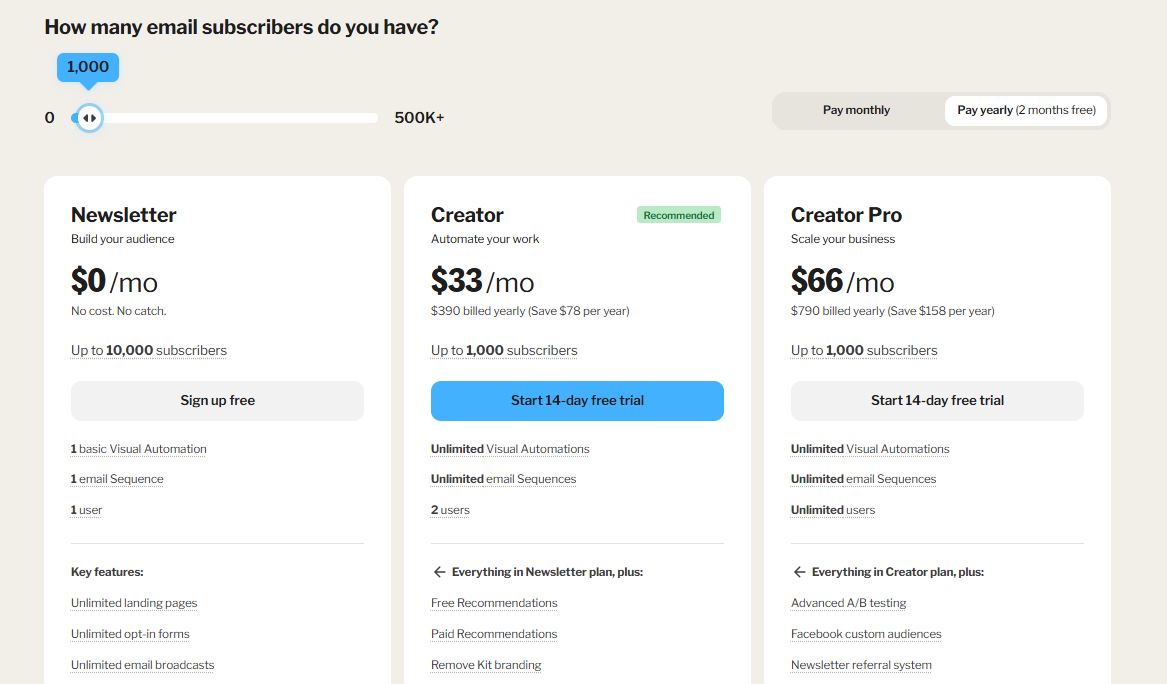This screenshot has height=684, width=1167.
Task: Click the Recommended badge on the Creator plan
Action: [679, 215]
